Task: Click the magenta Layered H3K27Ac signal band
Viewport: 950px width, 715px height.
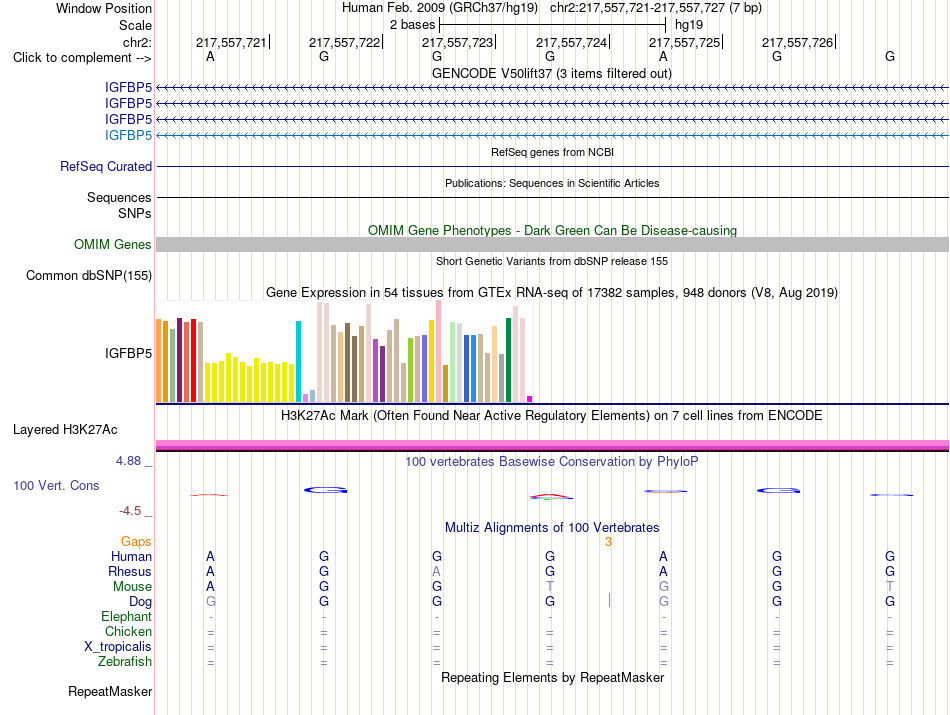Action: click(x=552, y=445)
